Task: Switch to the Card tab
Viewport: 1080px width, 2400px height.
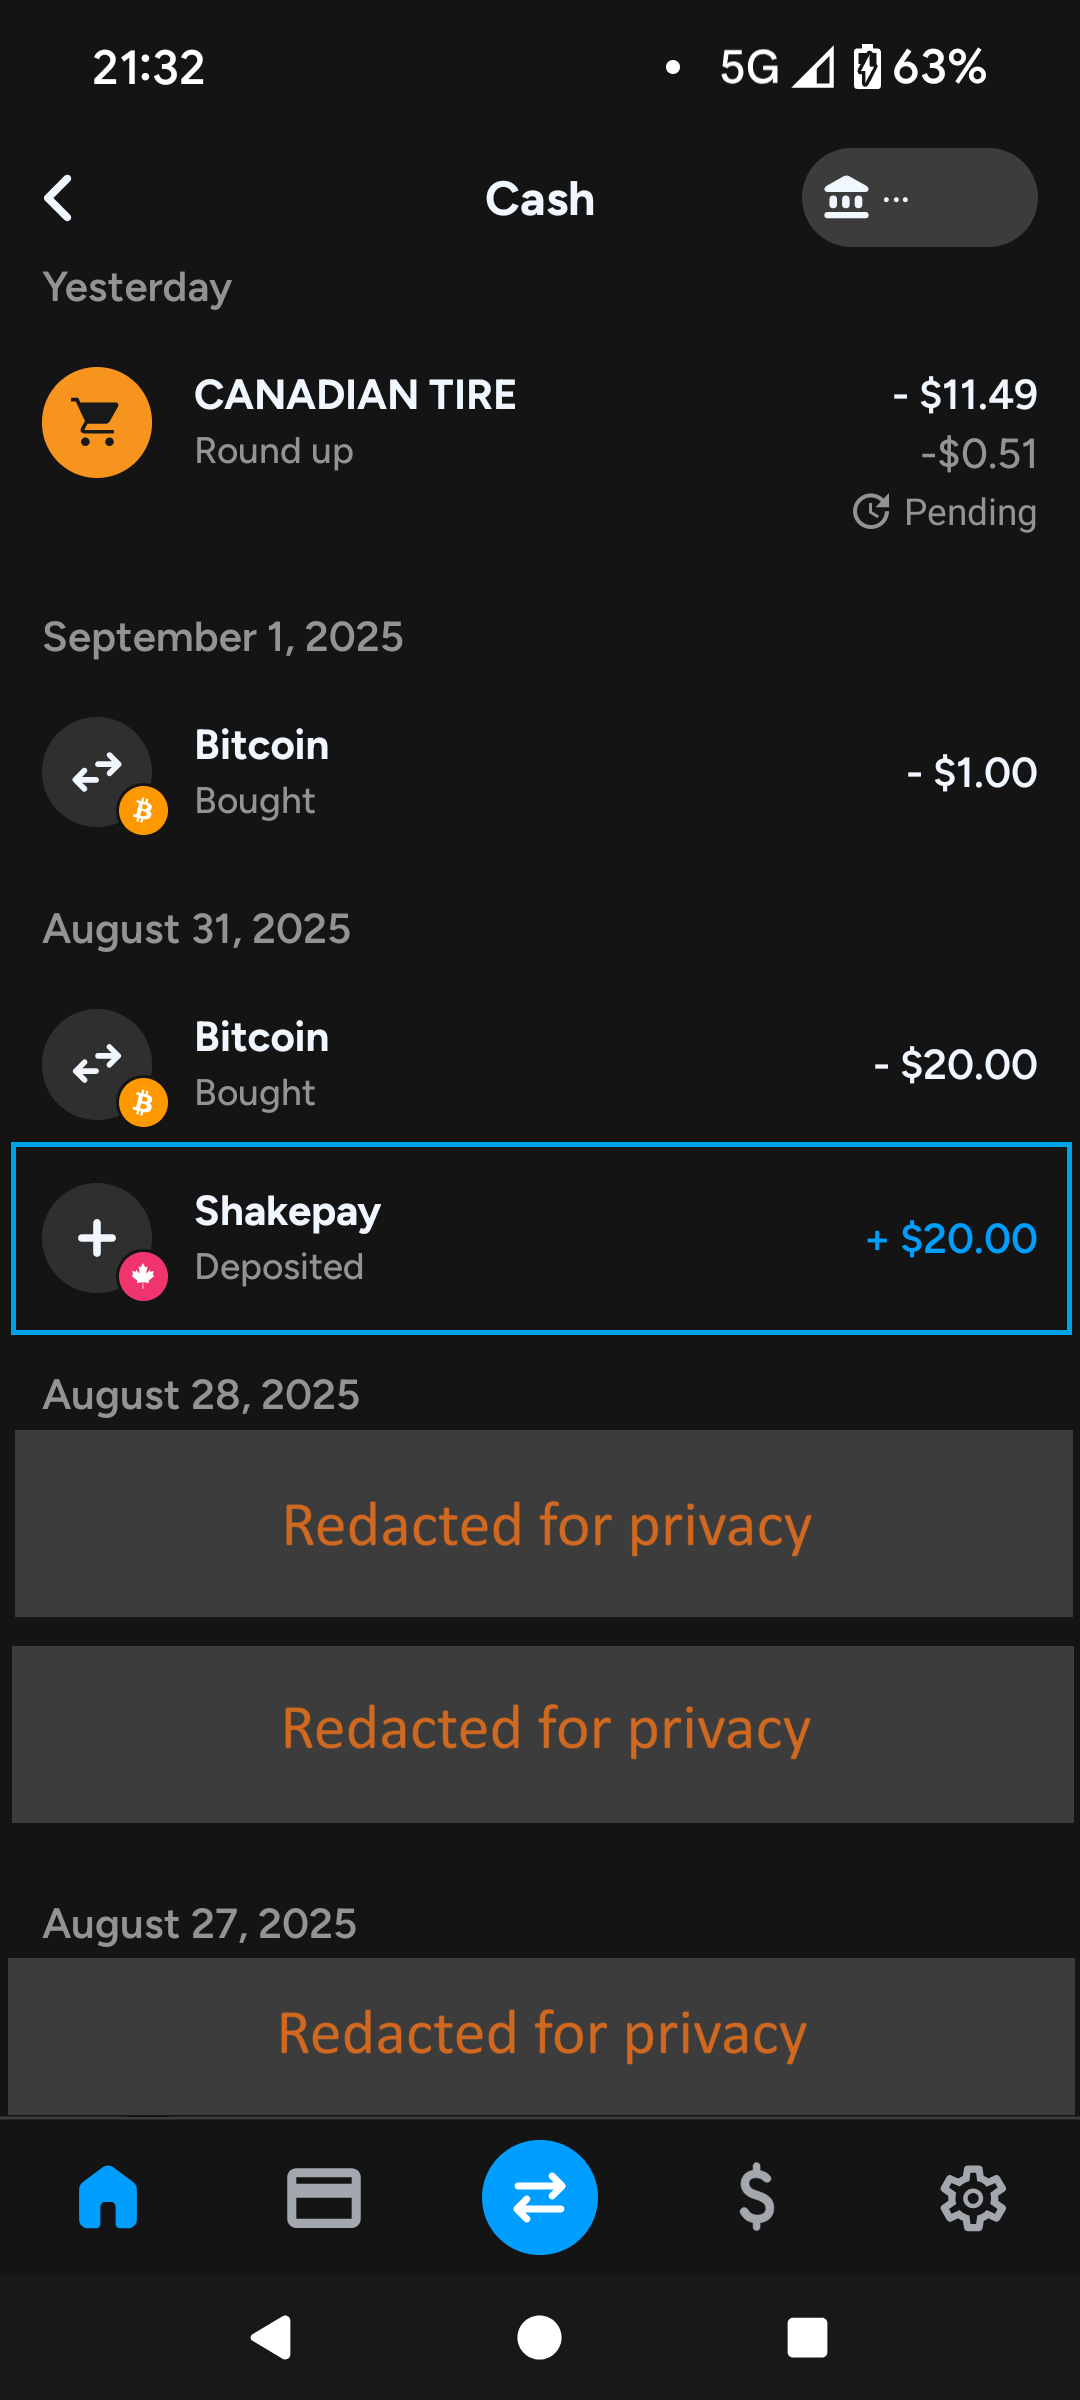Action: click(x=324, y=2197)
